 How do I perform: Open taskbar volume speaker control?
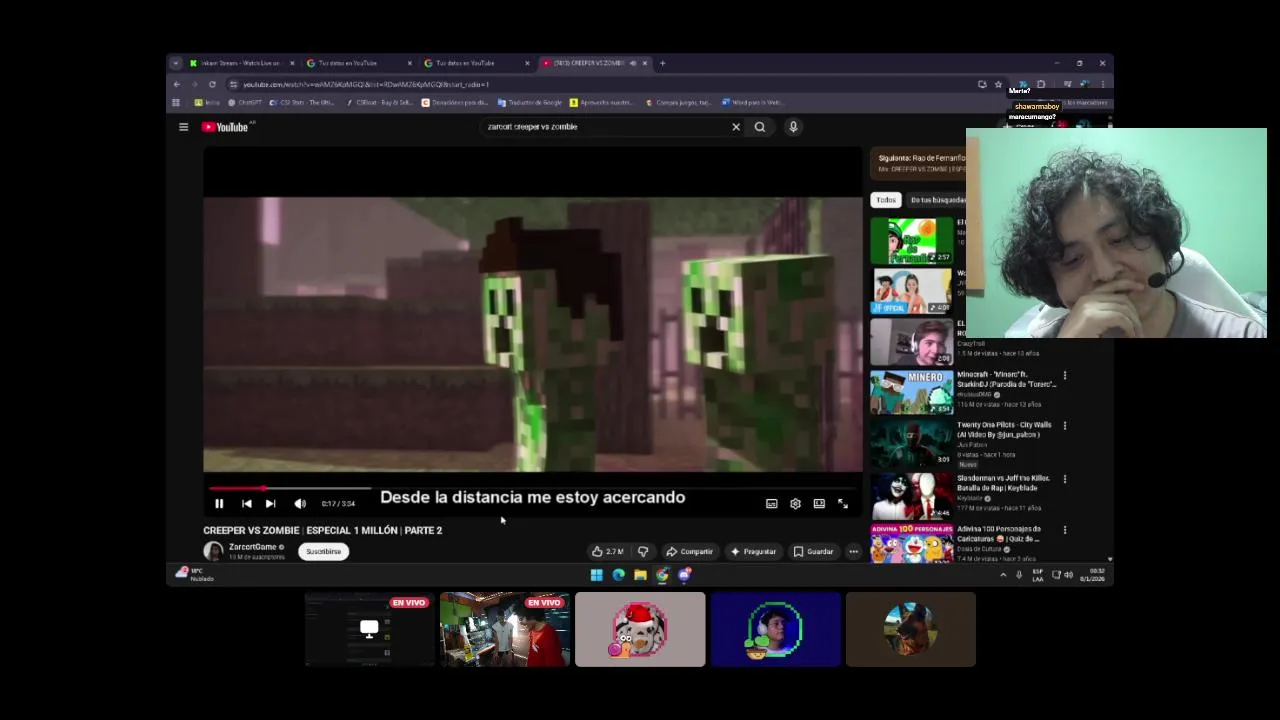click(x=1068, y=575)
